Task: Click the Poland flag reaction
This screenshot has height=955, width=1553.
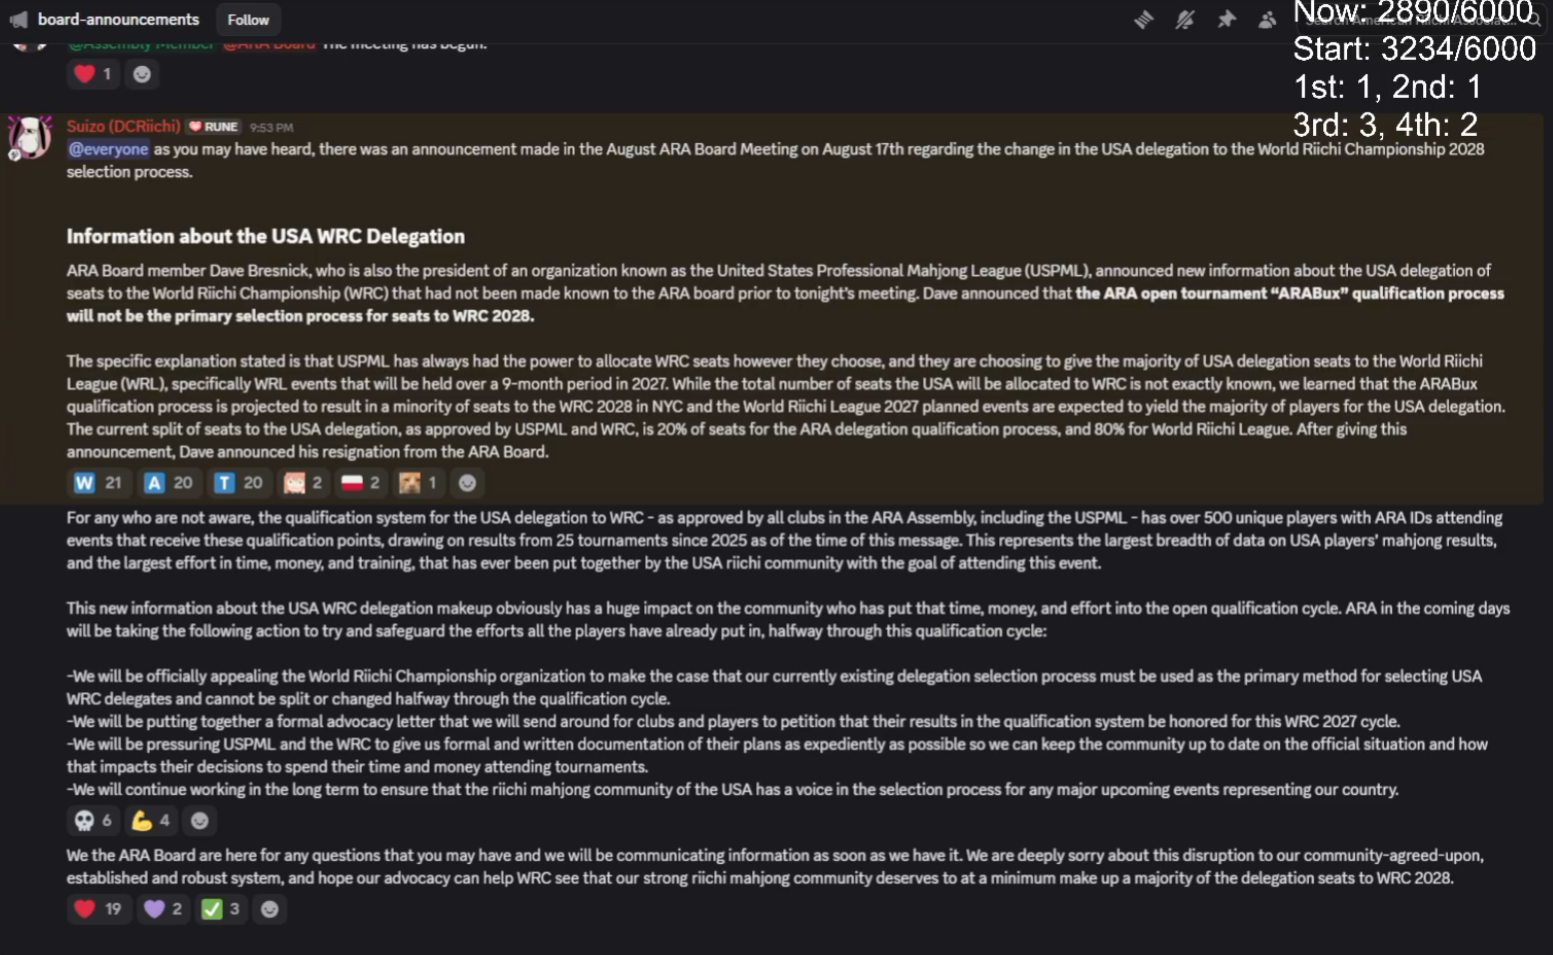Action: [x=360, y=483]
